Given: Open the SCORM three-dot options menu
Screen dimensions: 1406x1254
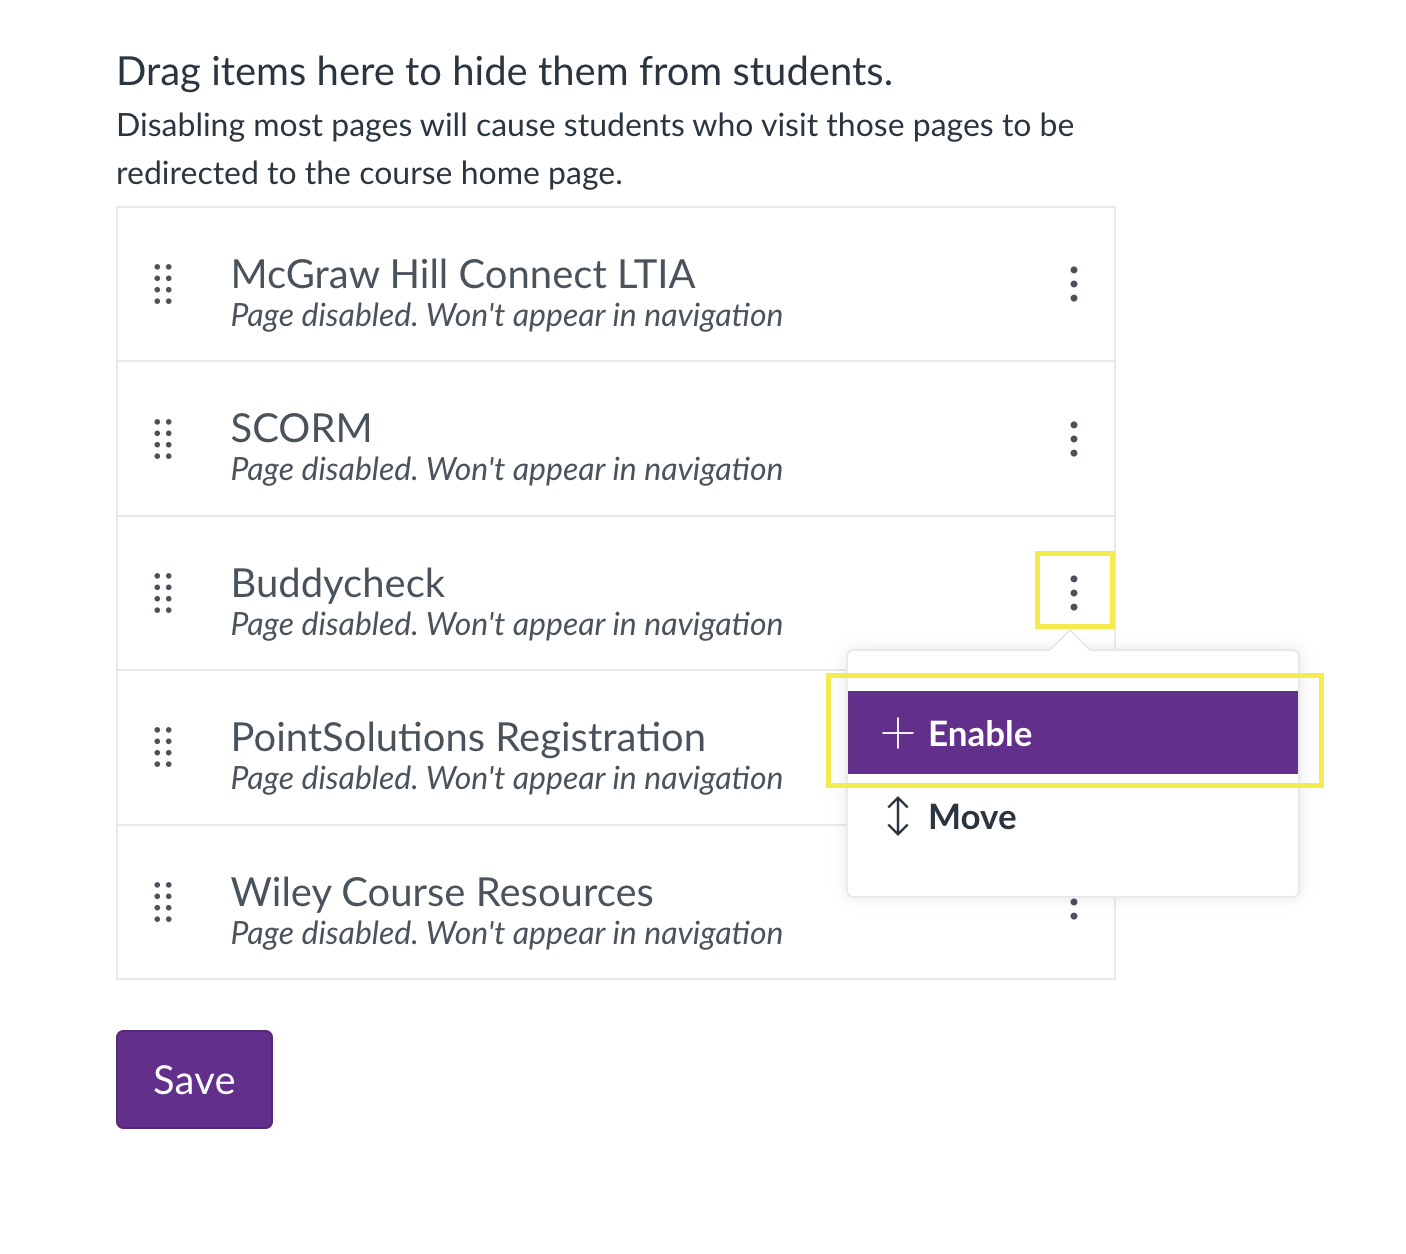Looking at the screenshot, I should pos(1073,438).
